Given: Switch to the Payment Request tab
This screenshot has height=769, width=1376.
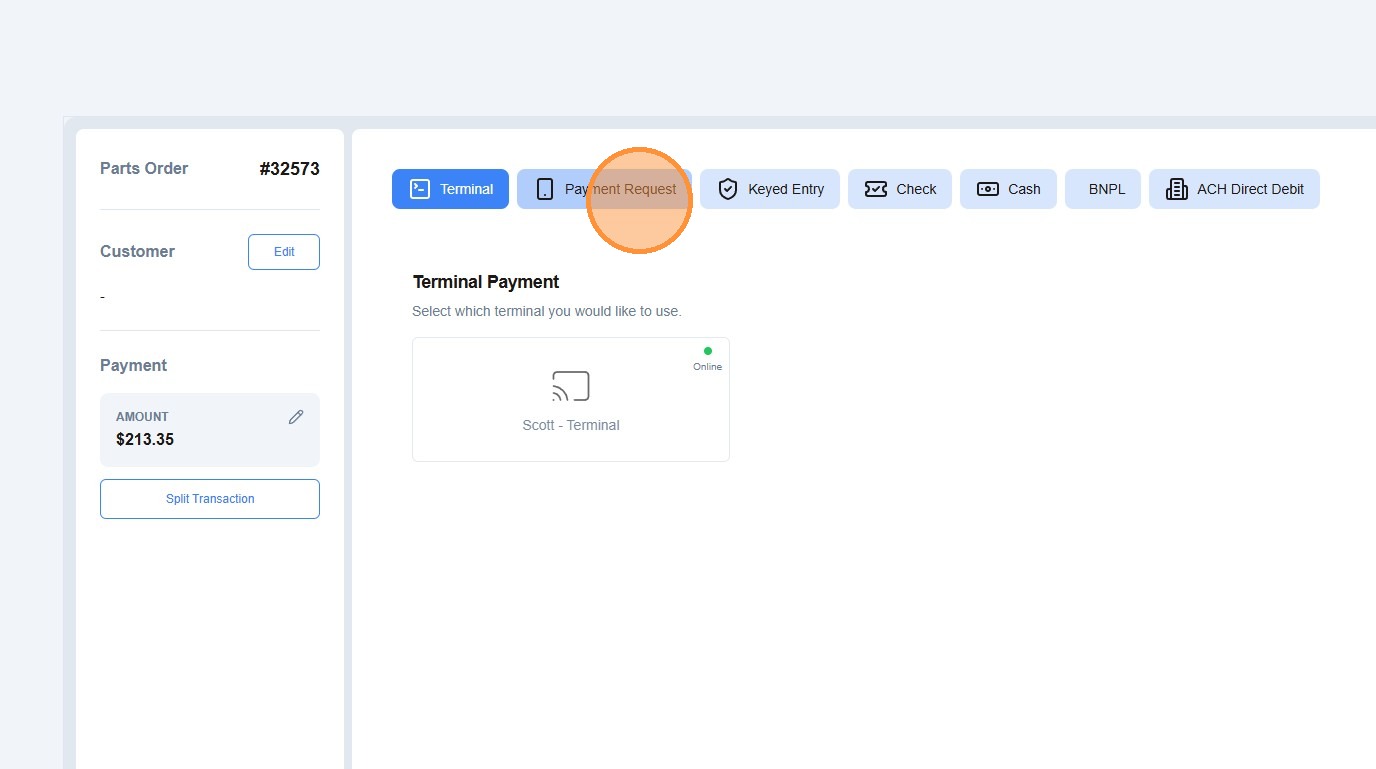Looking at the screenshot, I should click(x=604, y=189).
